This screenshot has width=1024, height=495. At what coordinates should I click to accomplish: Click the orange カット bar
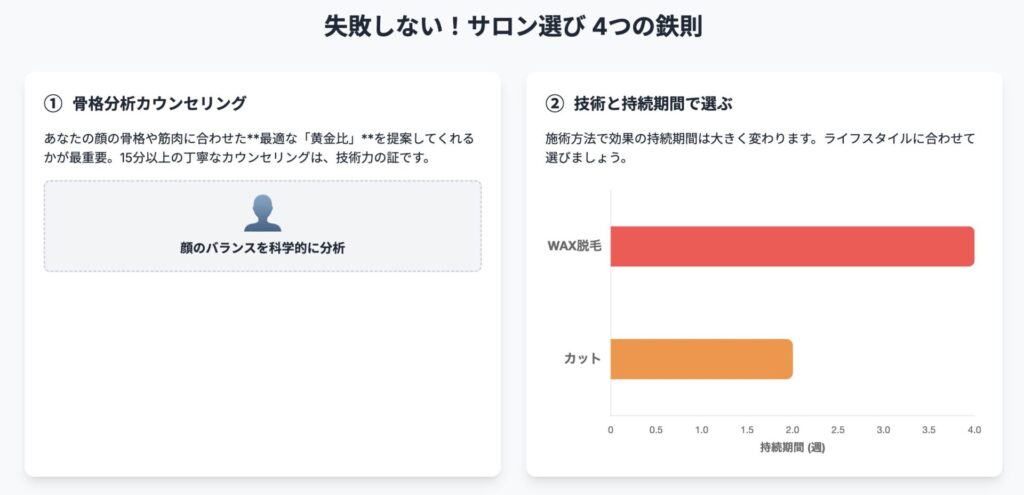pos(701,359)
